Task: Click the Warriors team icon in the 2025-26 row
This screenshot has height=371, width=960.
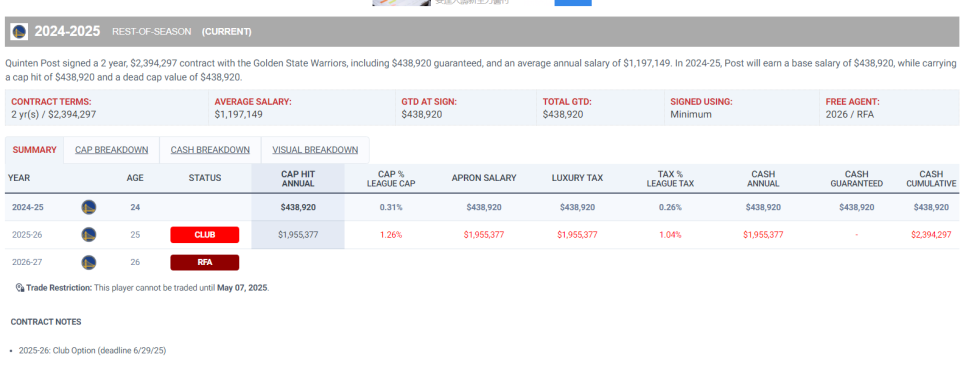Action: click(89, 234)
